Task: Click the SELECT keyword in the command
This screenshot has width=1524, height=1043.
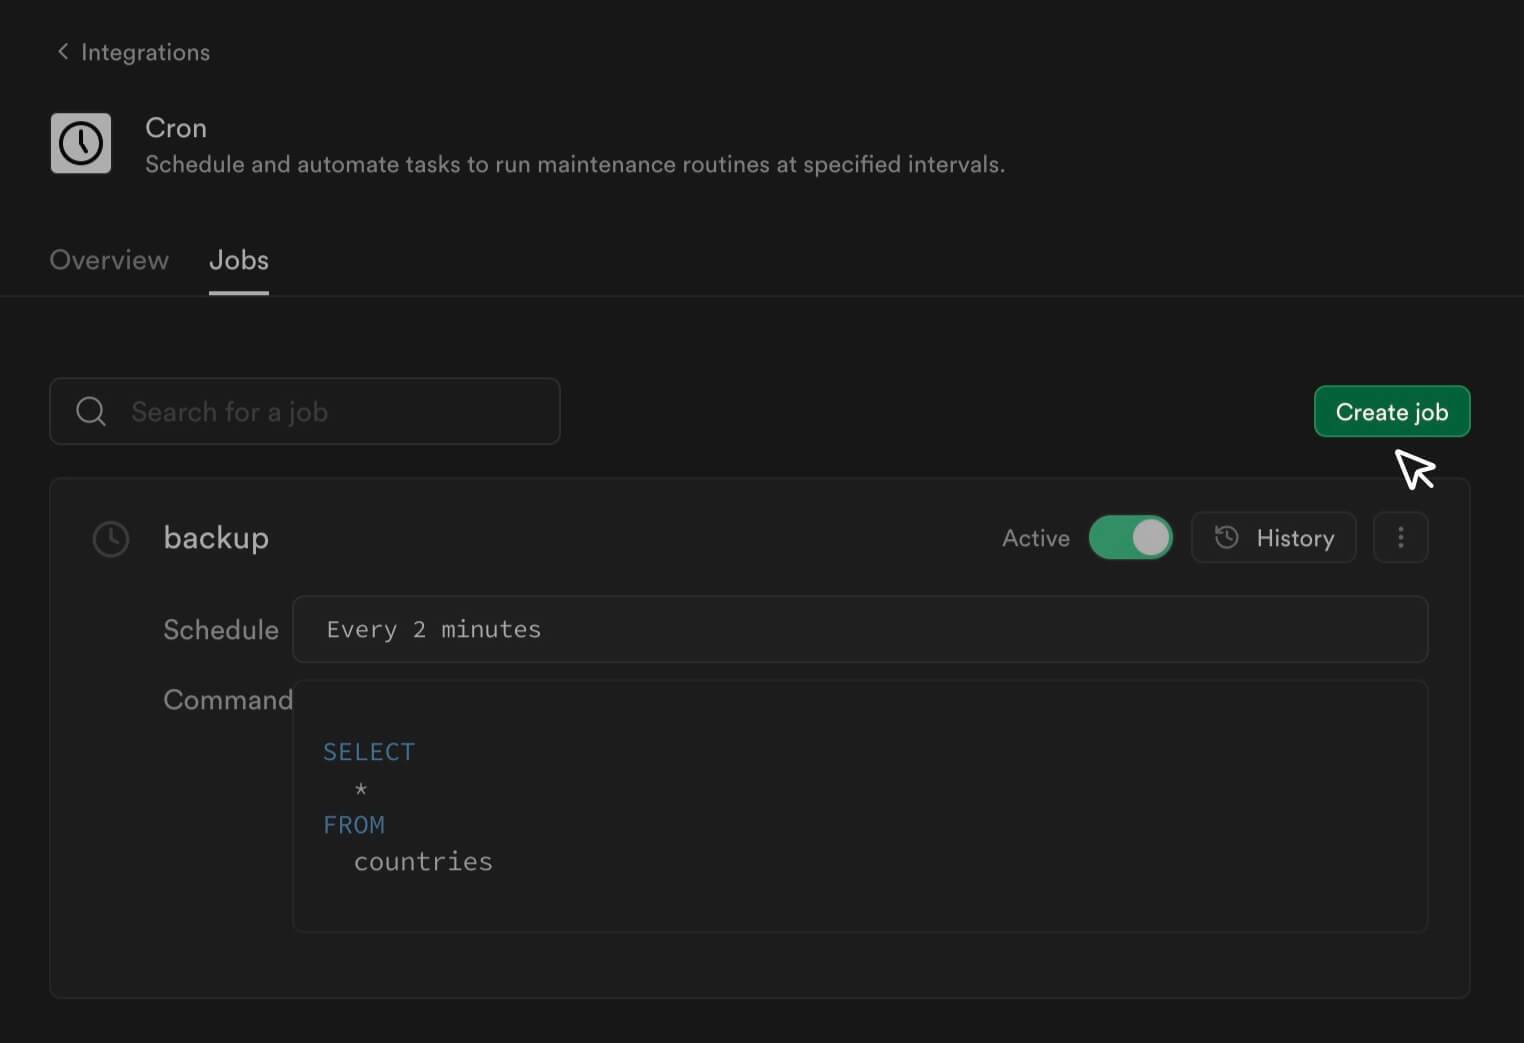Action: pos(368,752)
